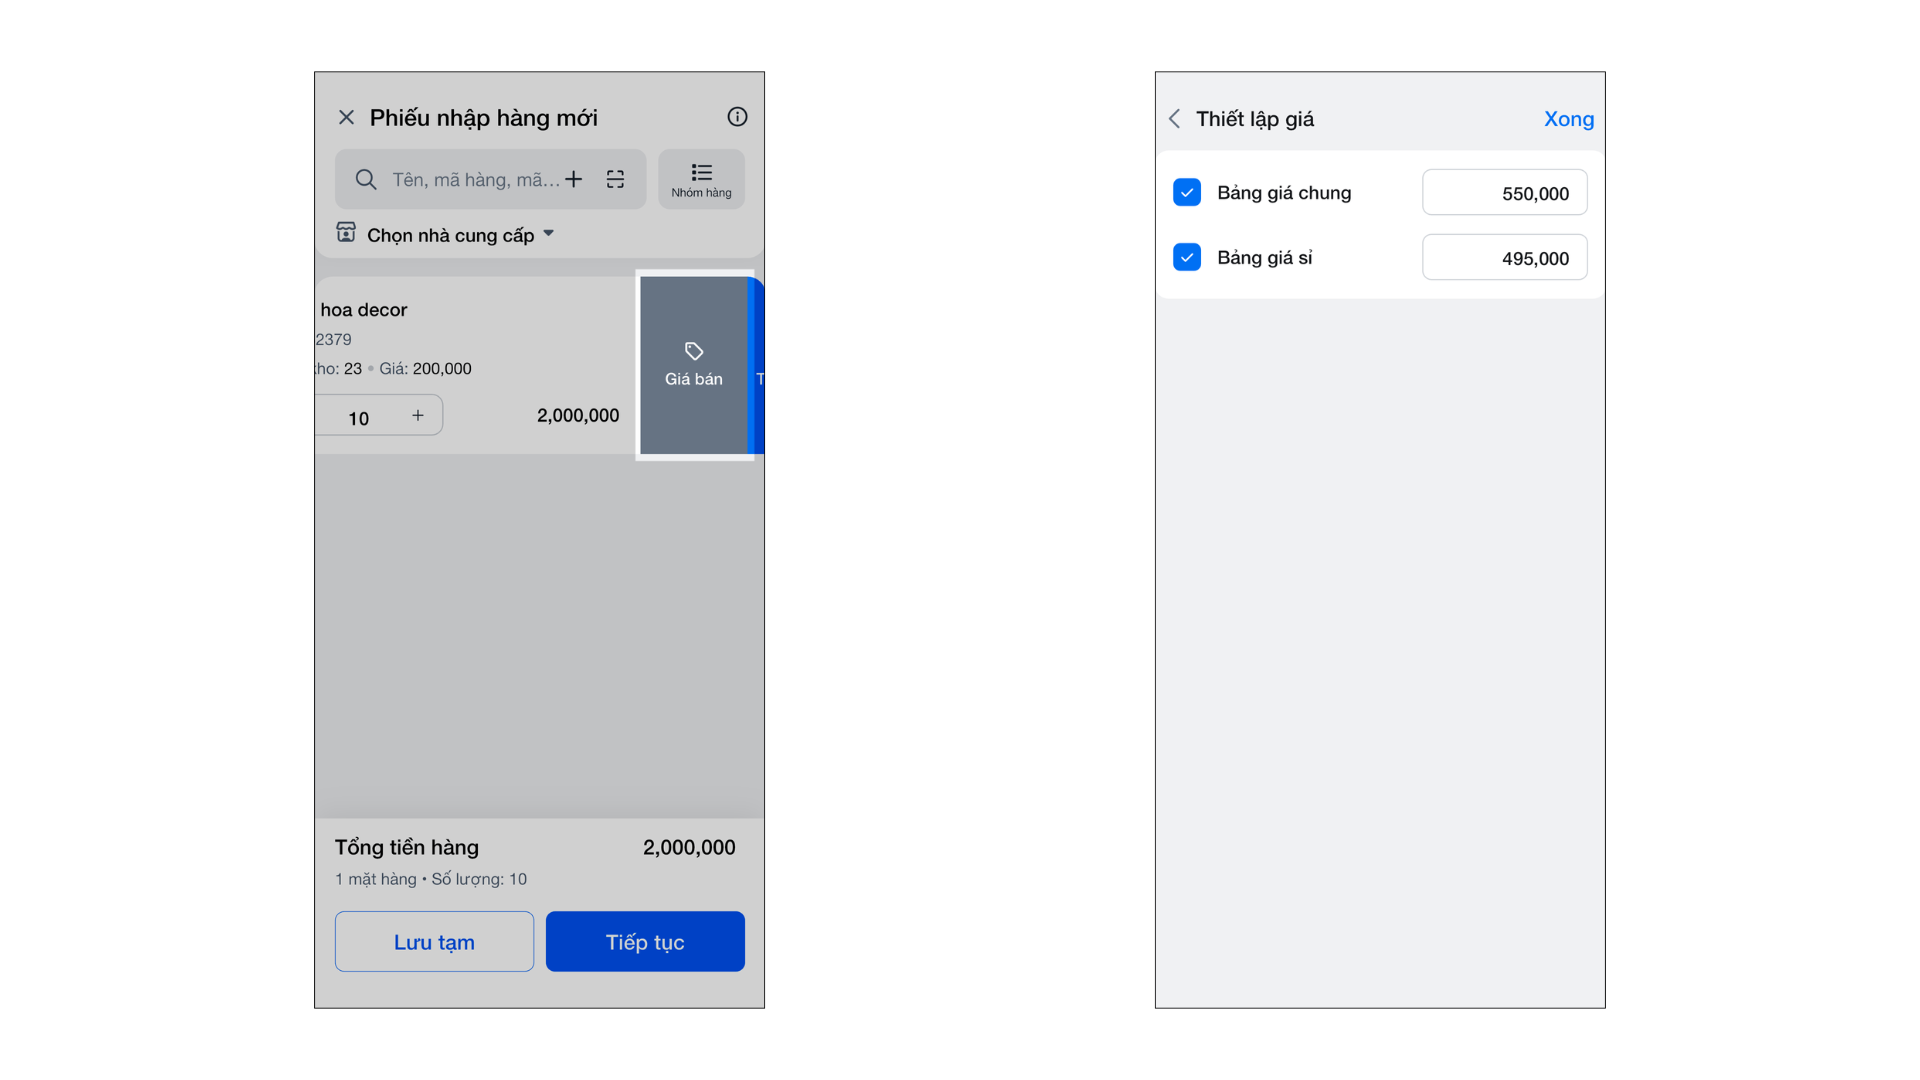This screenshot has height=1080, width=1920.
Task: Go back from Thiết lập giá
Action: [x=1175, y=119]
